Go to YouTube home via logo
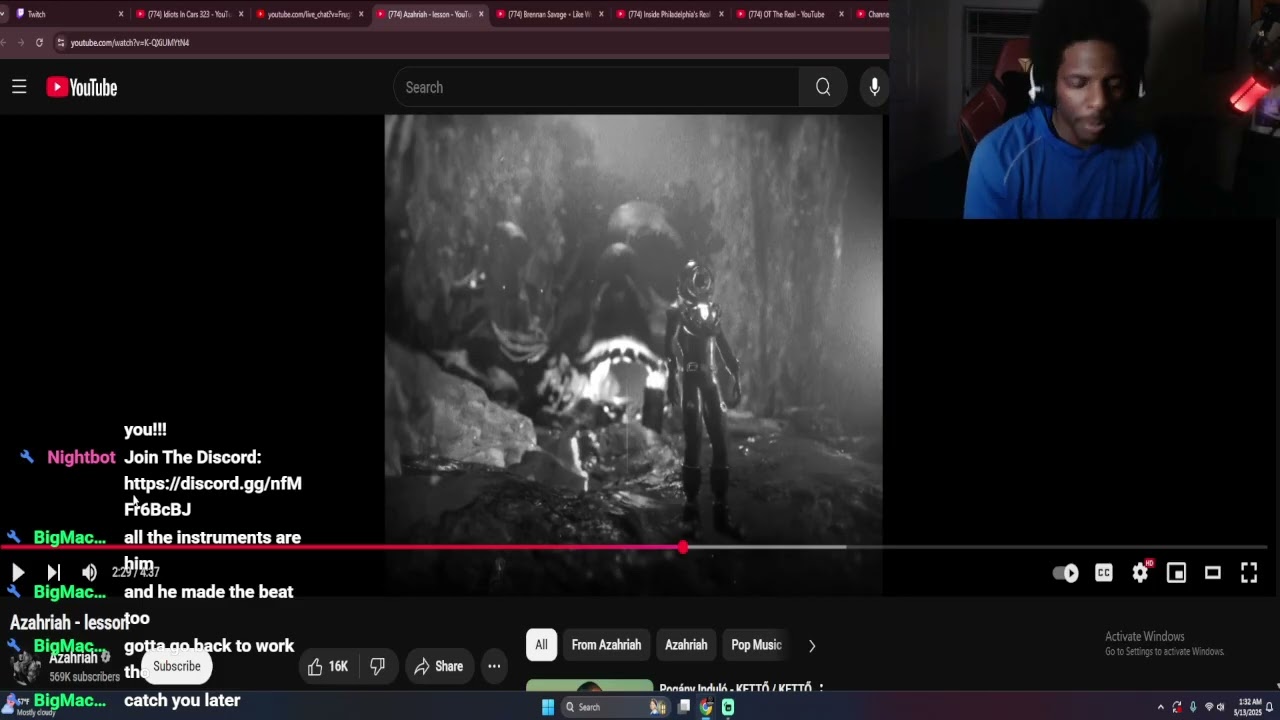 (x=82, y=88)
